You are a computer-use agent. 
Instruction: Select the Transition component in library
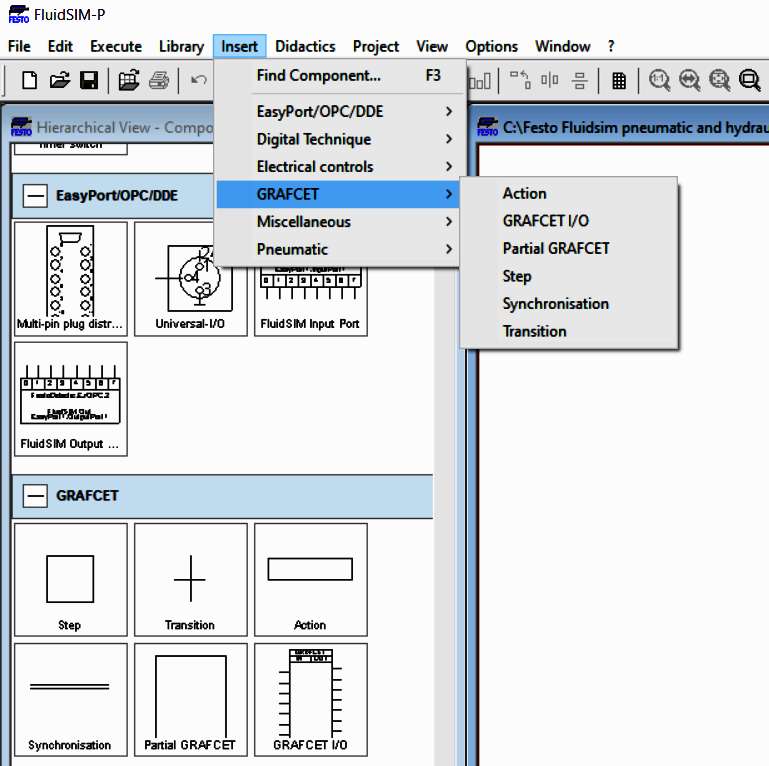tap(190, 580)
